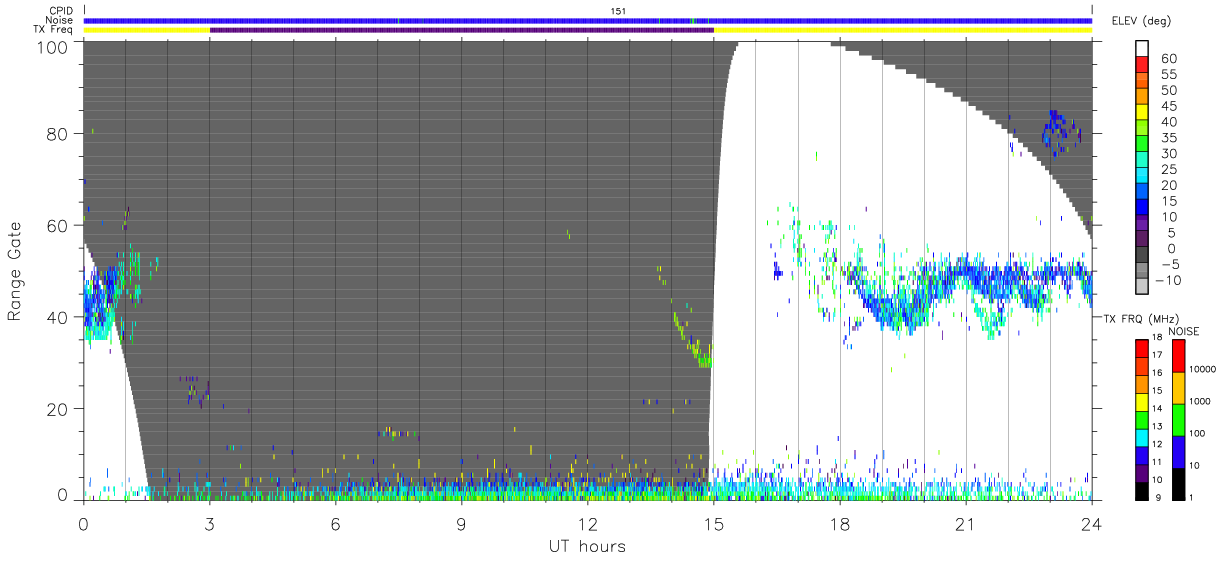The image size is (1228, 567).
Task: Click the yellow segment of TX FRQ colorbar
Action: (x=1143, y=402)
